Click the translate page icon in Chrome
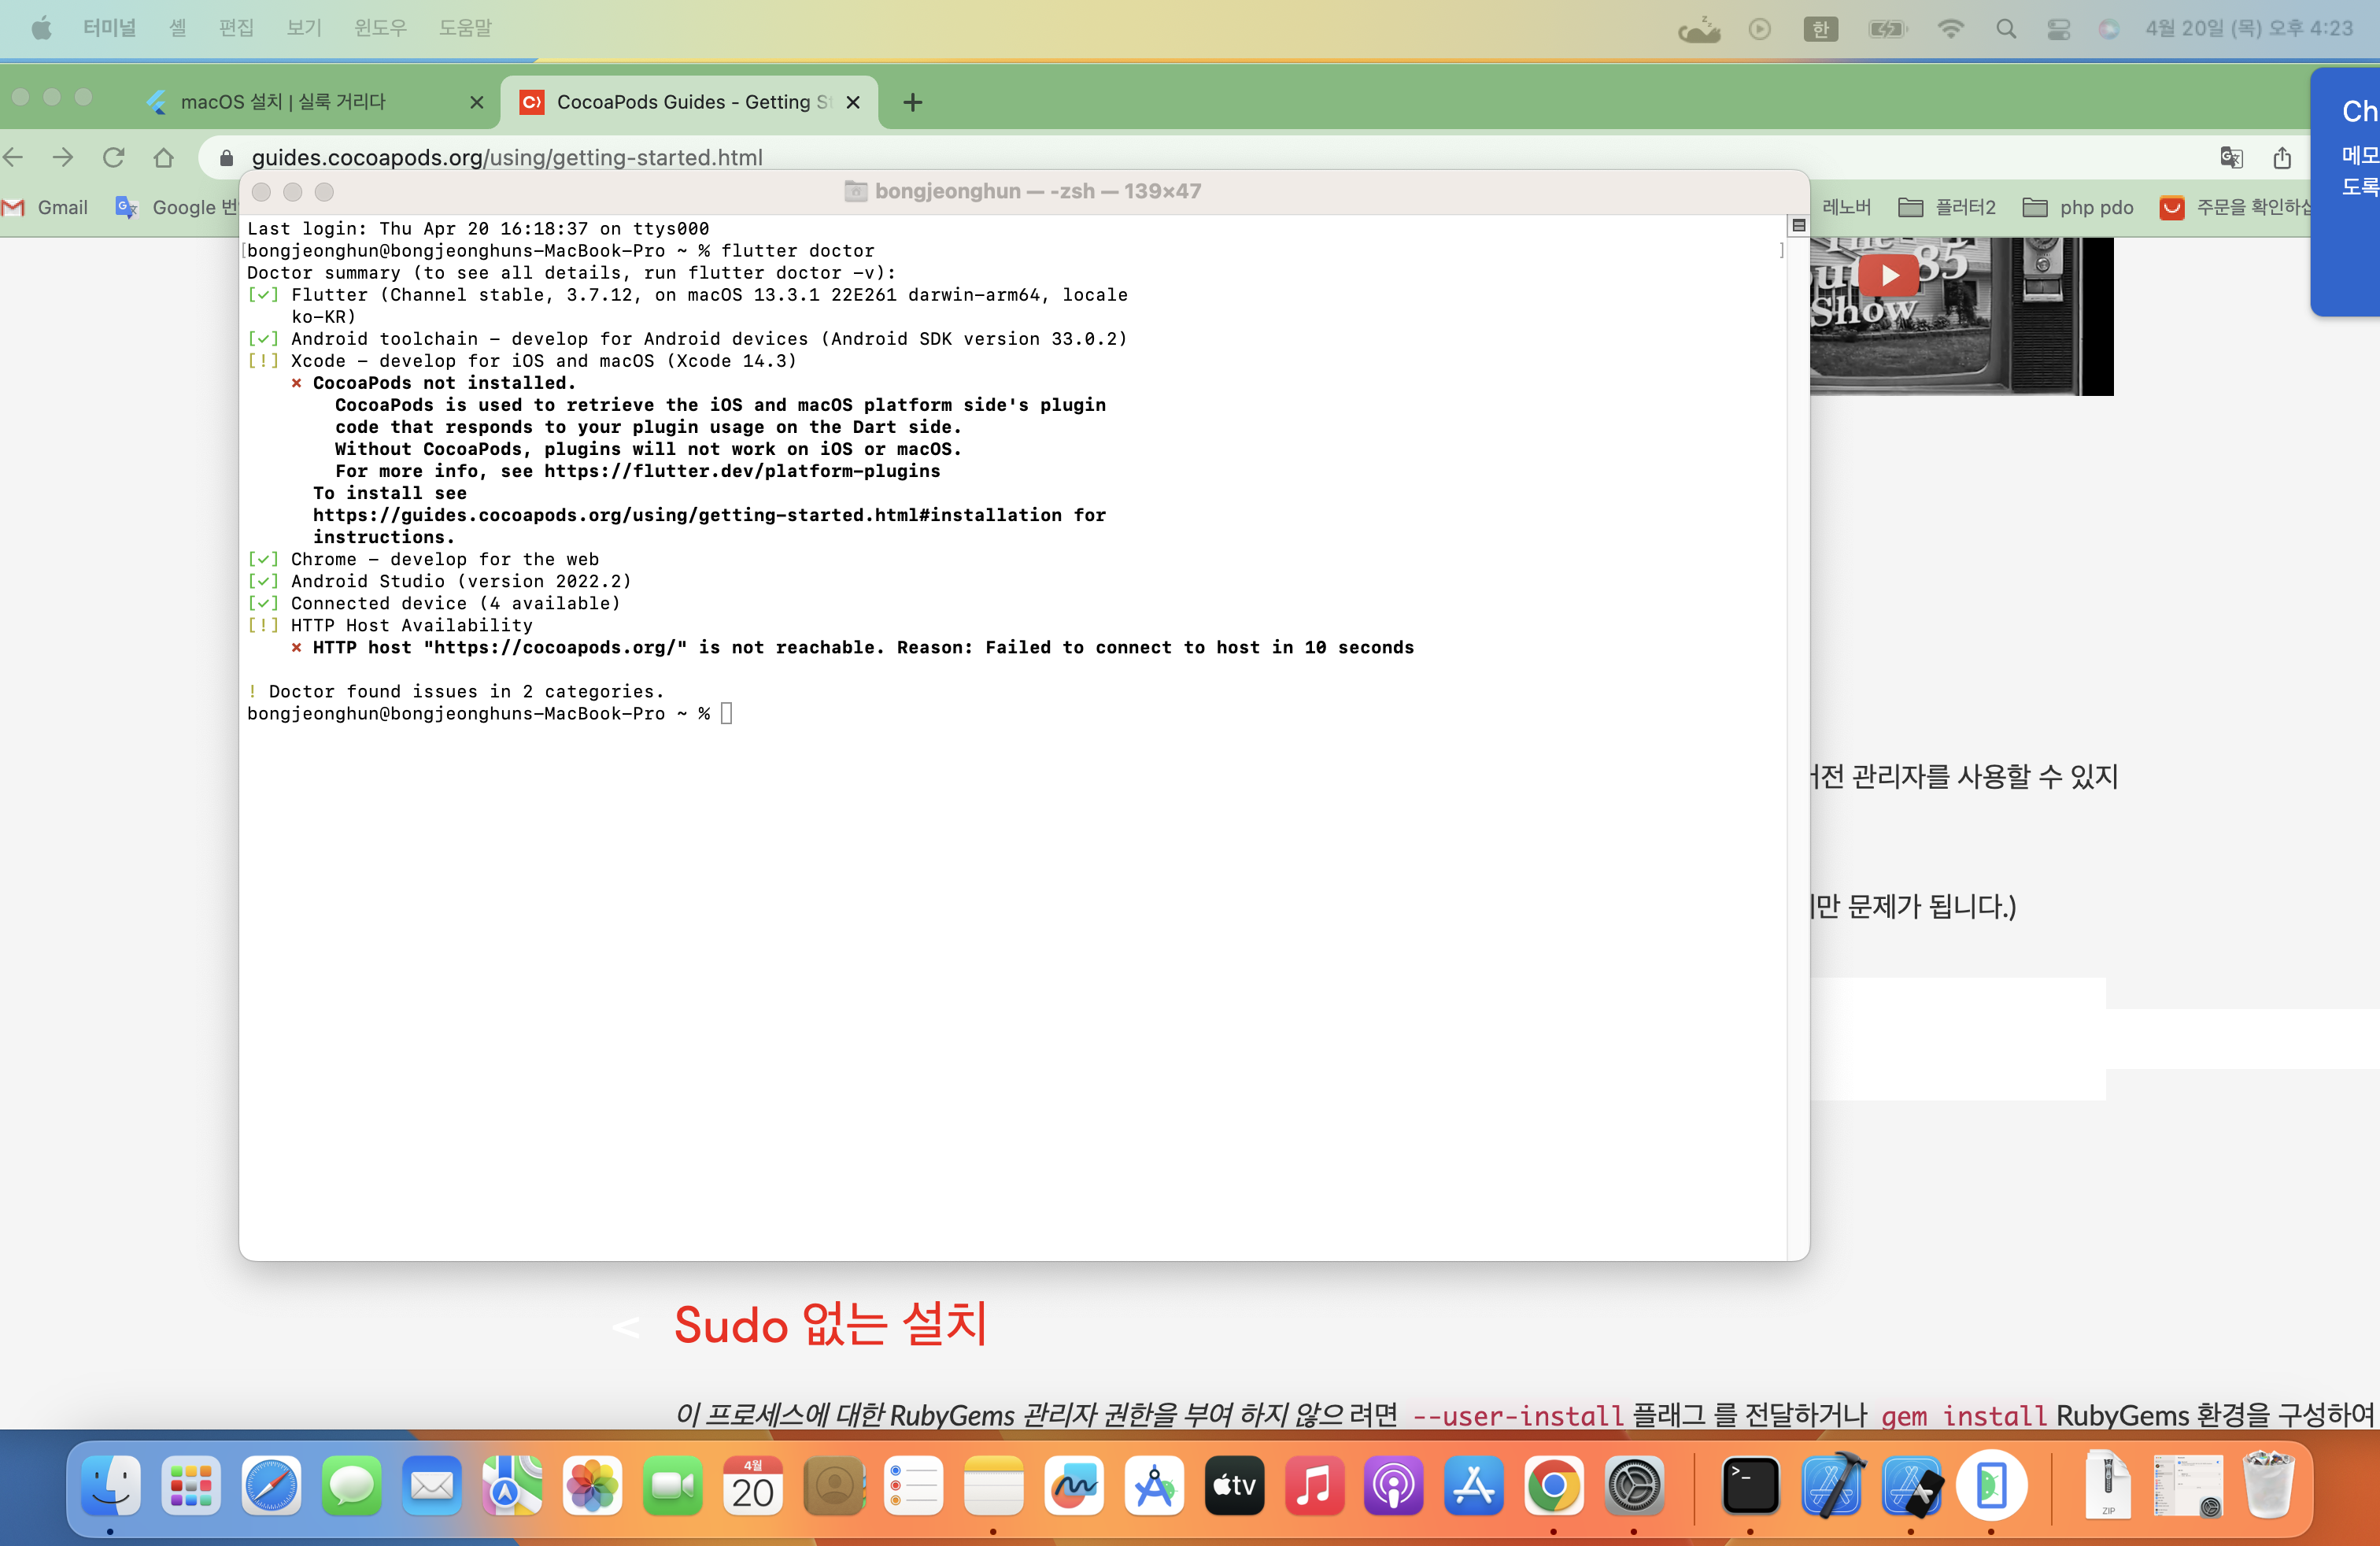The width and height of the screenshot is (2380, 1546). point(2231,157)
